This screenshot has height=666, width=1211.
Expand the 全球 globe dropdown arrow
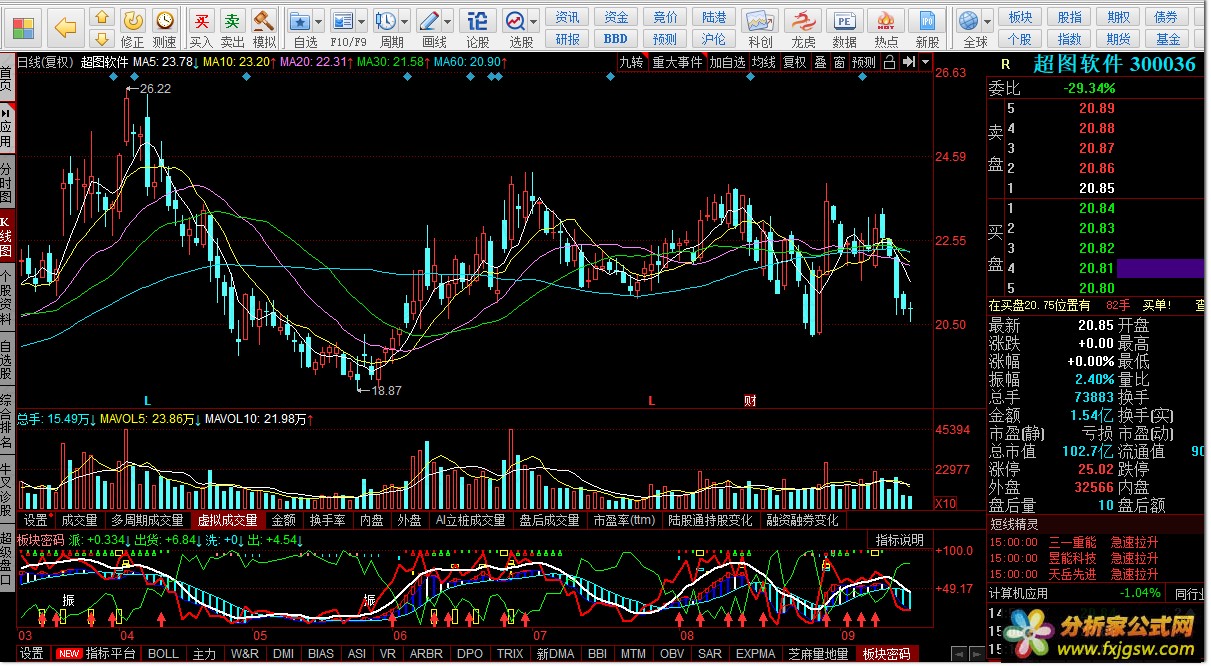pyautogui.click(x=987, y=21)
